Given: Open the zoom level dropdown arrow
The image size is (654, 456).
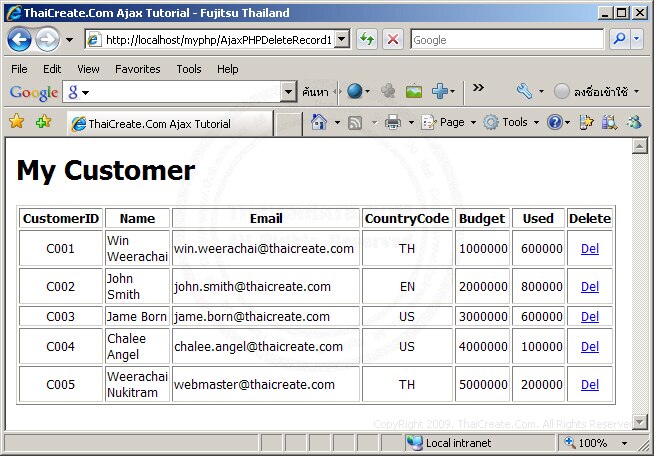Looking at the screenshot, I should 624,443.
